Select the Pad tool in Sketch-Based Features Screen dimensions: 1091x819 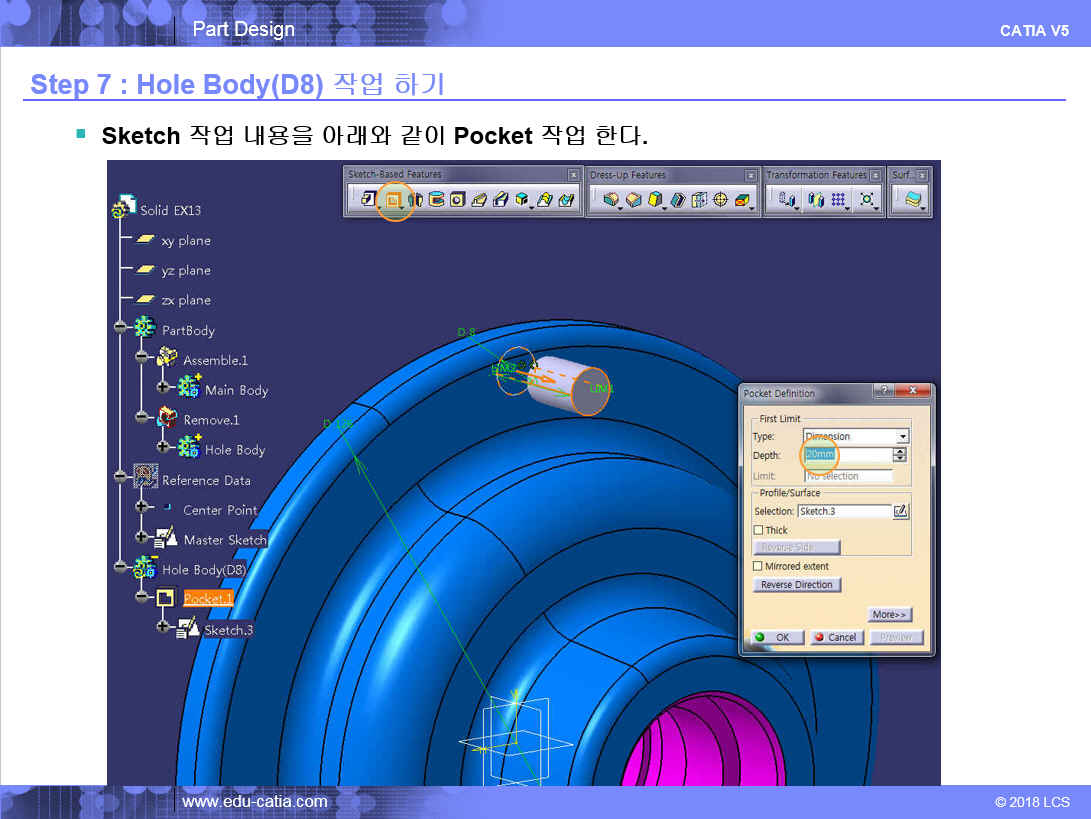pyautogui.click(x=369, y=200)
